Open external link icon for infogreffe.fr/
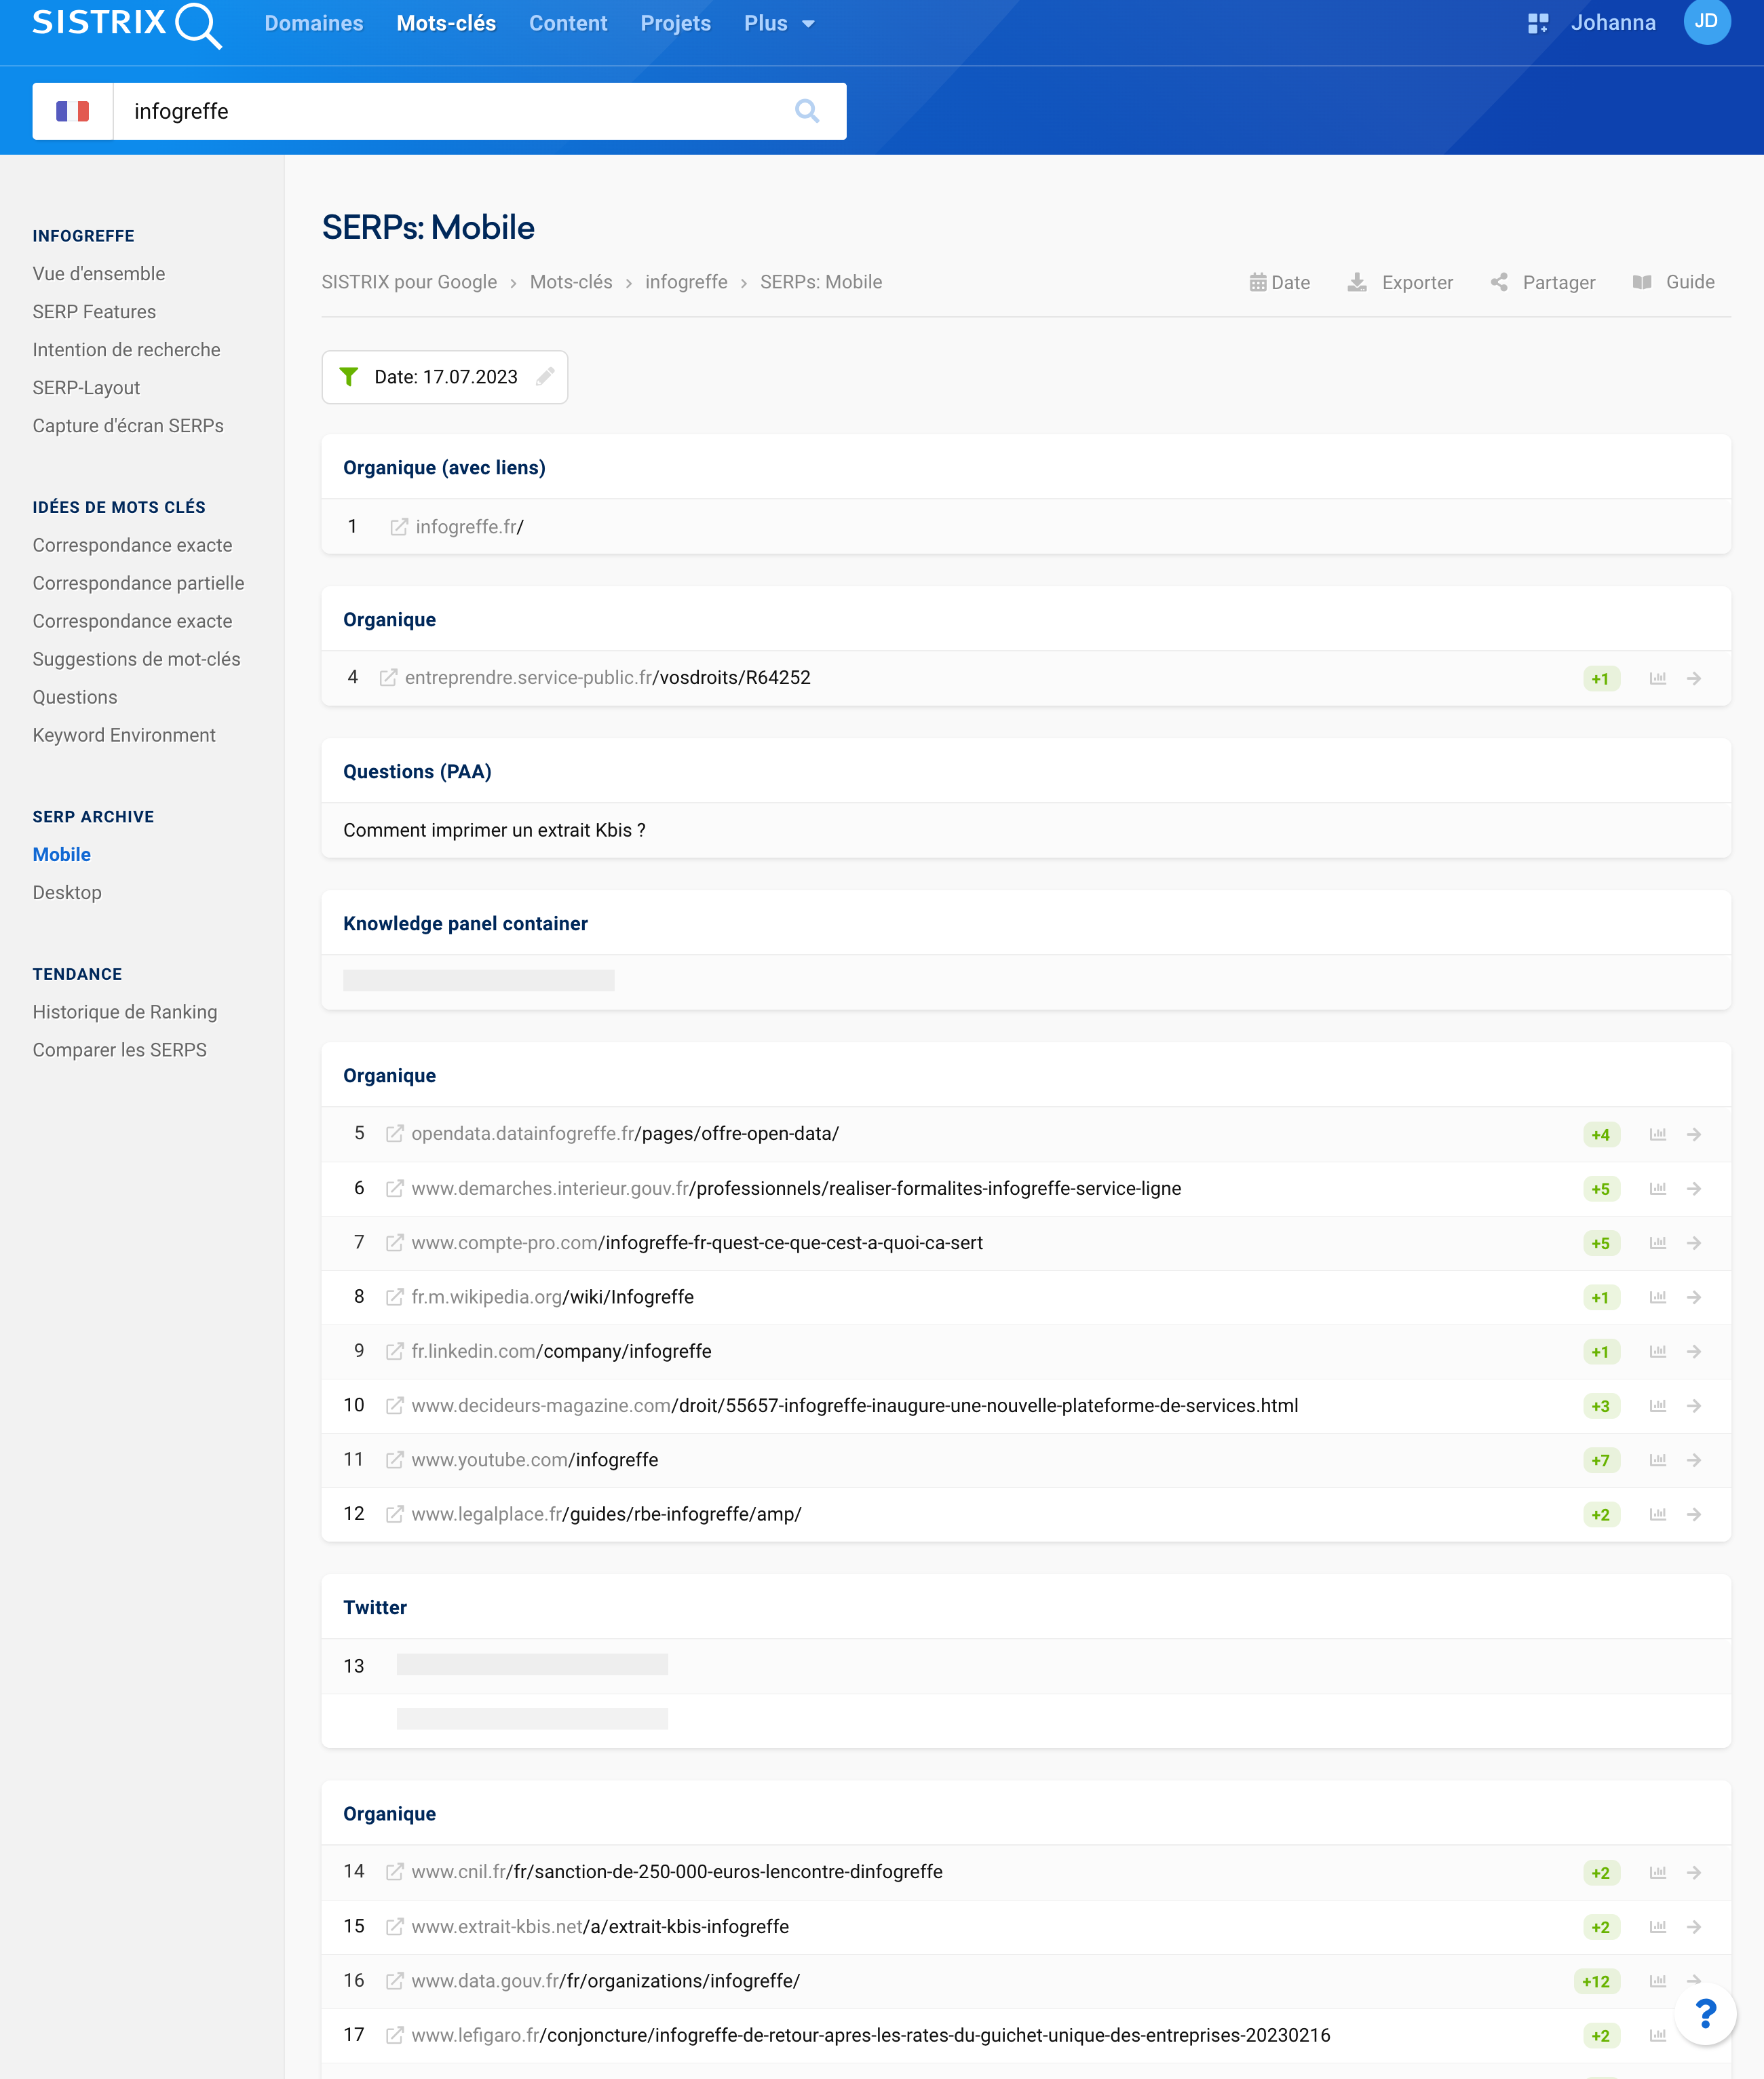The image size is (1764, 2079). [x=398, y=527]
